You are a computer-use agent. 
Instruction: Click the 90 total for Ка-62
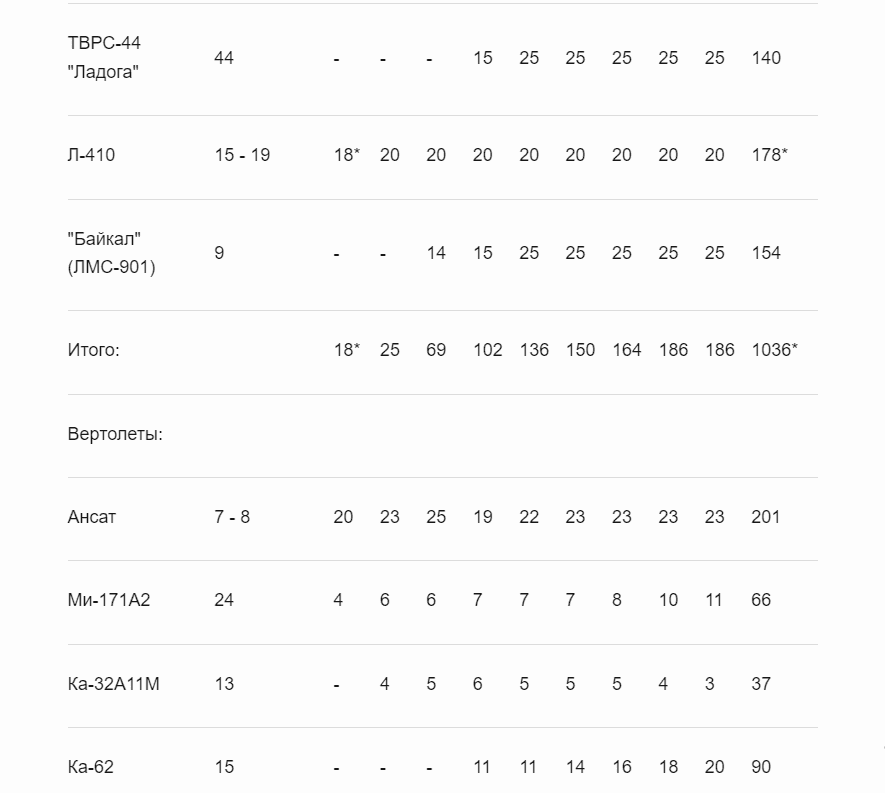click(x=761, y=767)
